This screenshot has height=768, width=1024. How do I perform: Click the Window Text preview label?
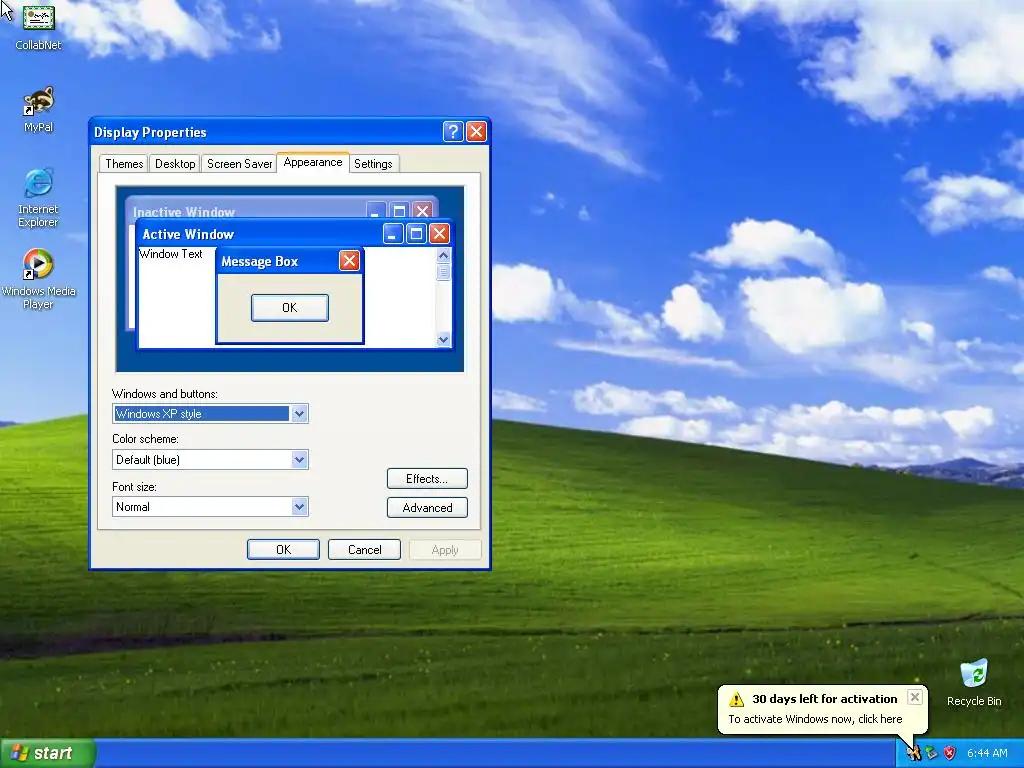[x=170, y=254]
